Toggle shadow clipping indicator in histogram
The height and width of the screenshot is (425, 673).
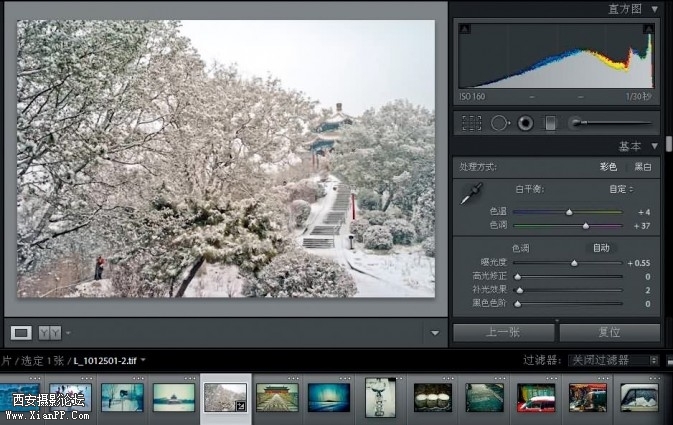[x=464, y=30]
